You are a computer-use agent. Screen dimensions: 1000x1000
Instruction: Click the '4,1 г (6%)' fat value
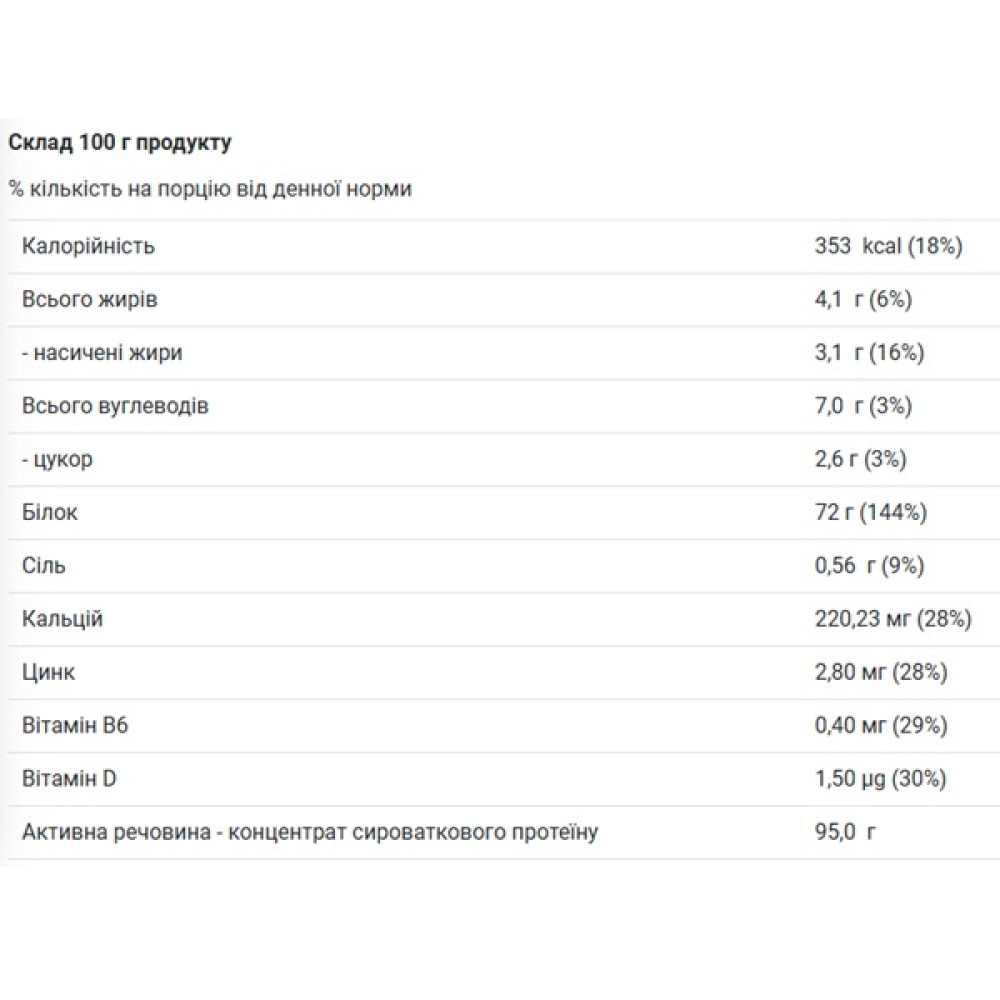pyautogui.click(x=864, y=300)
